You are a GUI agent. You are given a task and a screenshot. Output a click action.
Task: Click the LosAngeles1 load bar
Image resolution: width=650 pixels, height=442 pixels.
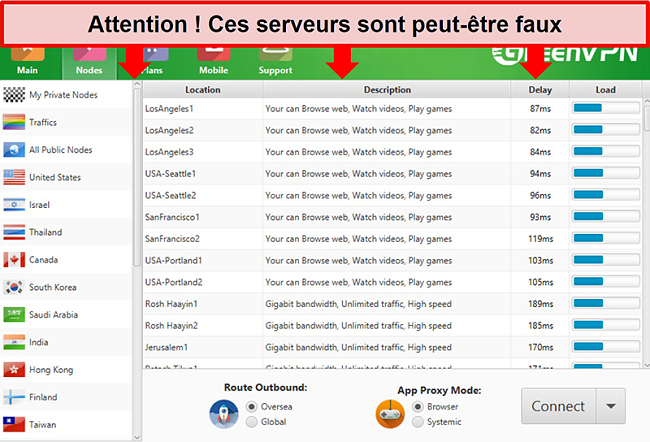[x=605, y=108]
